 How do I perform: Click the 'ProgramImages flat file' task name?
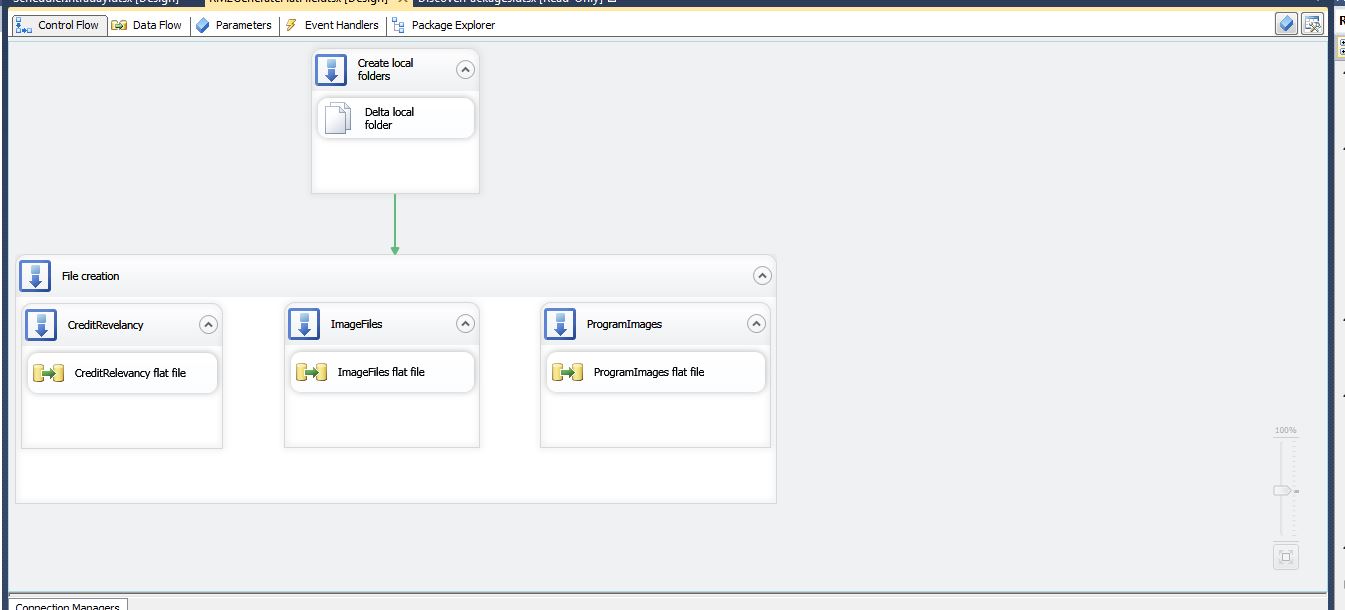(649, 372)
